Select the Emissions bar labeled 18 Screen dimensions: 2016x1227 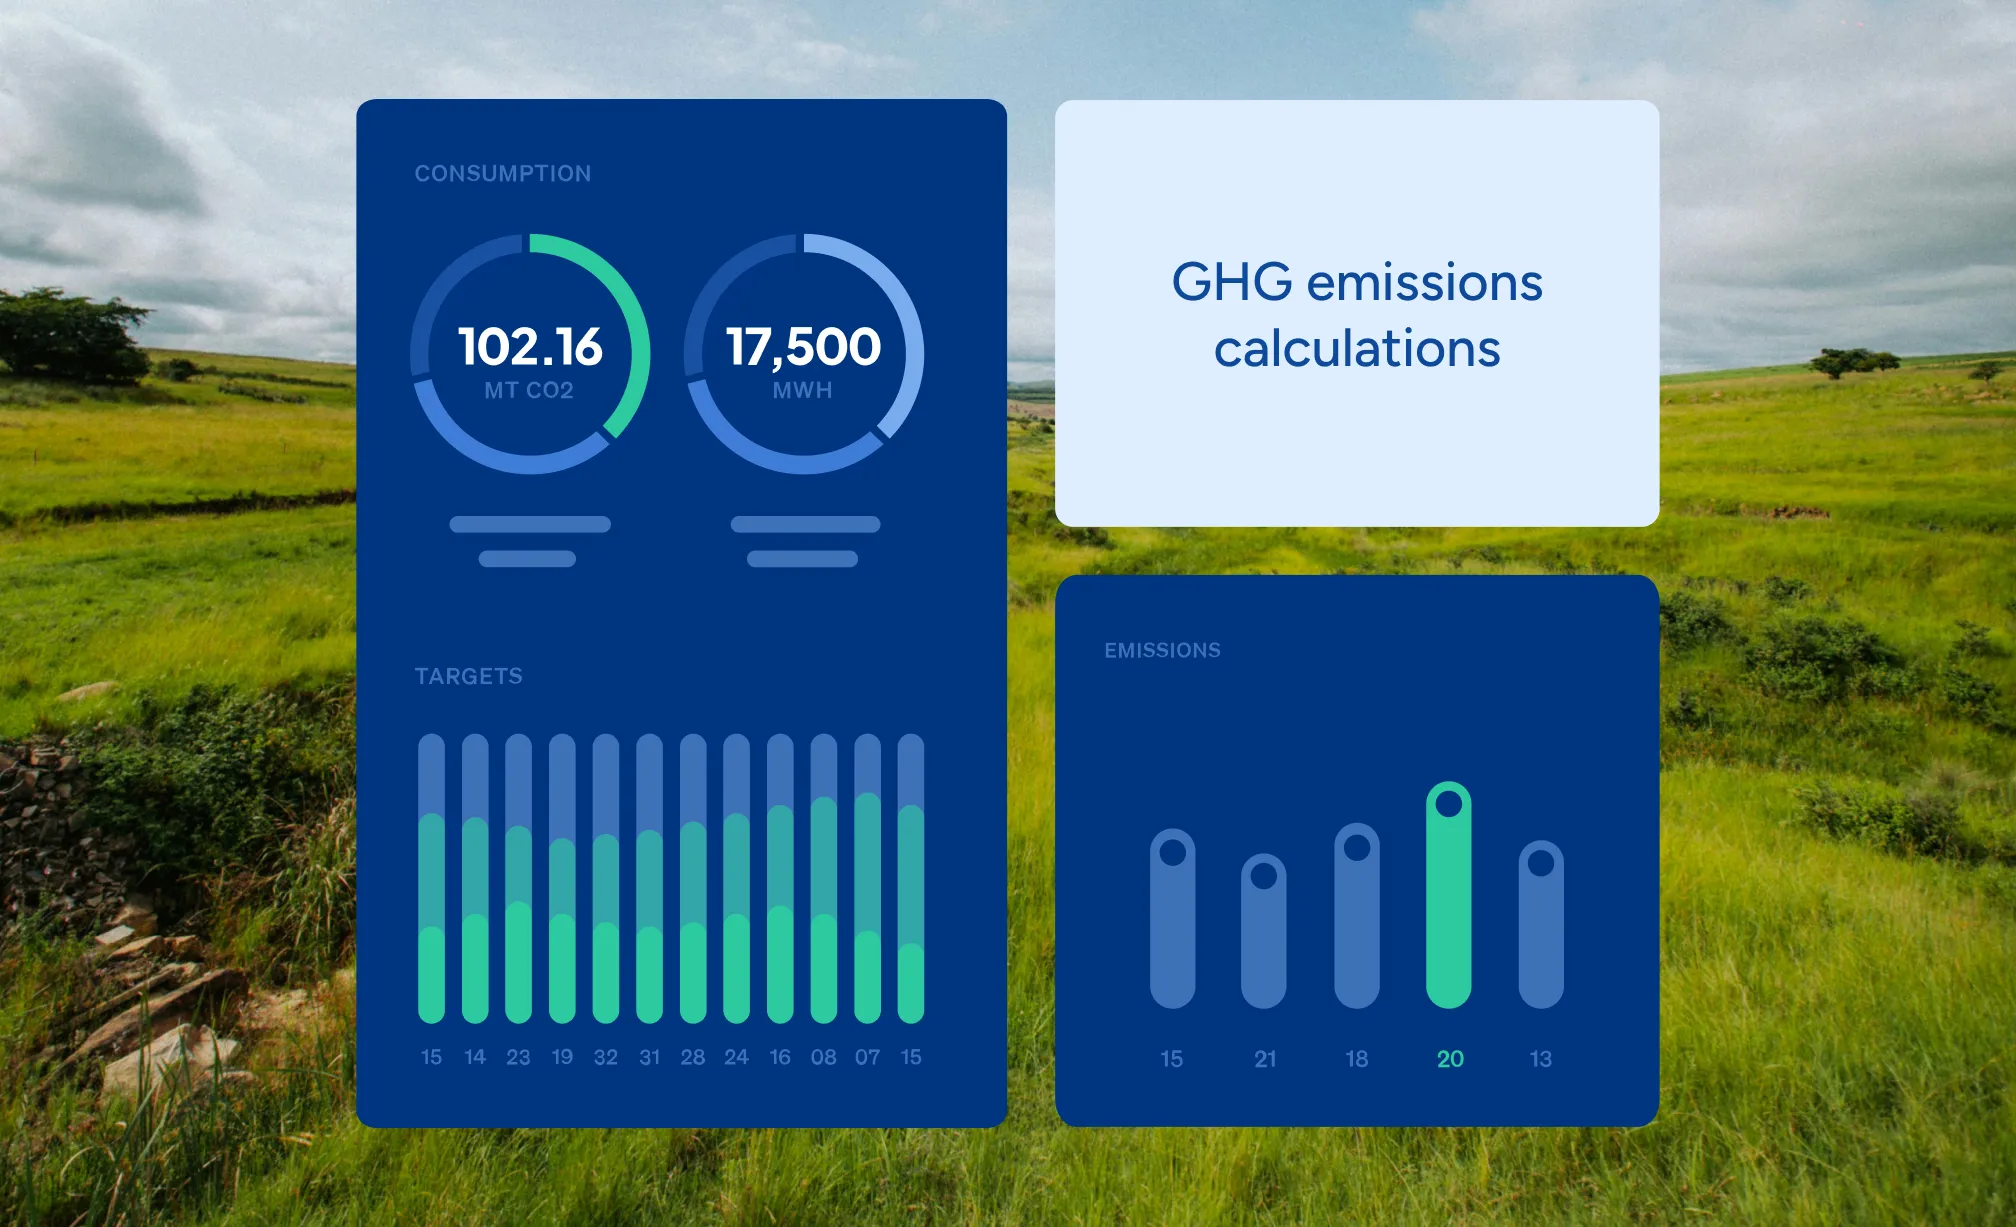click(x=1357, y=916)
